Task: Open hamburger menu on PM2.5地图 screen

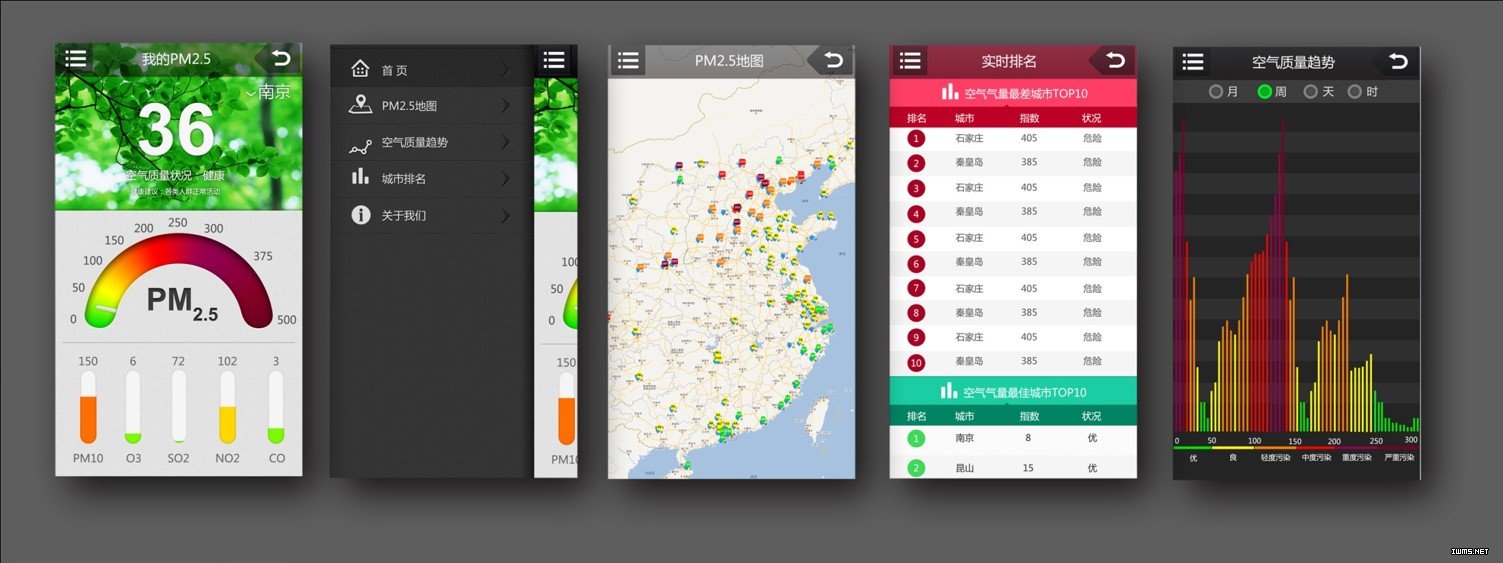Action: click(628, 60)
